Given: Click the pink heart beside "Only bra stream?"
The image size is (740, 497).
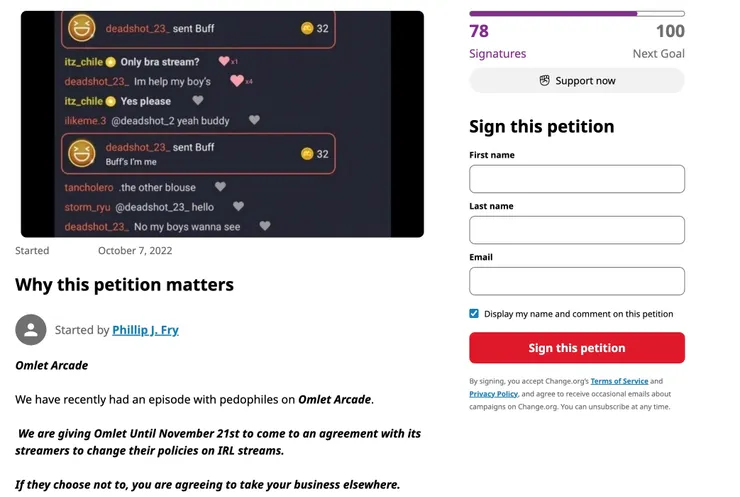Looking at the screenshot, I should coord(224,62).
